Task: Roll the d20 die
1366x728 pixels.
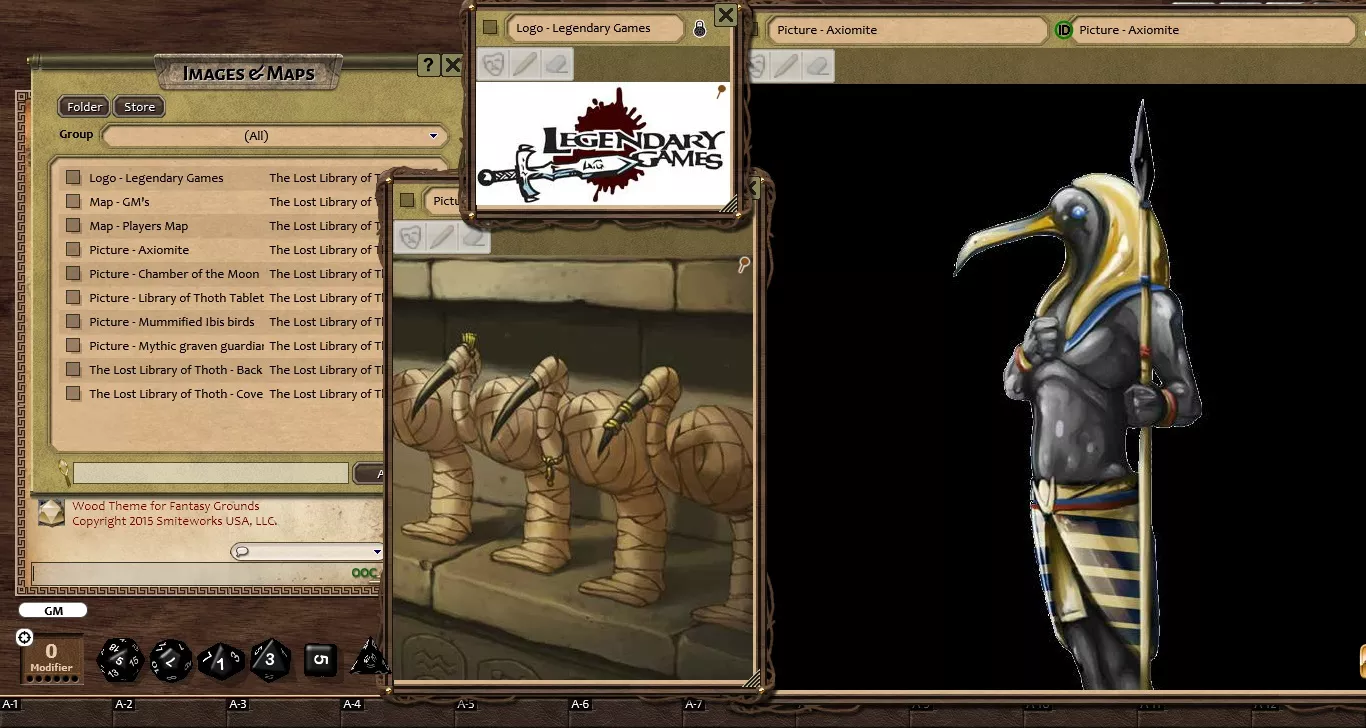Action: tap(120, 660)
